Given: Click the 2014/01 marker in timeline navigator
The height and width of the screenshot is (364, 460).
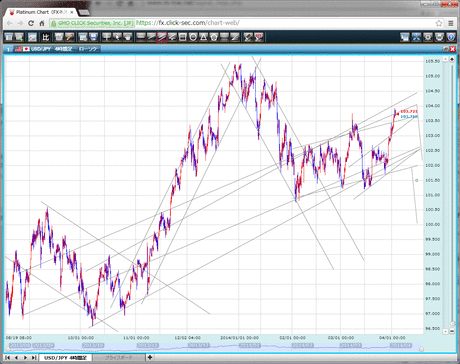Looking at the screenshot, I should [x=250, y=345].
